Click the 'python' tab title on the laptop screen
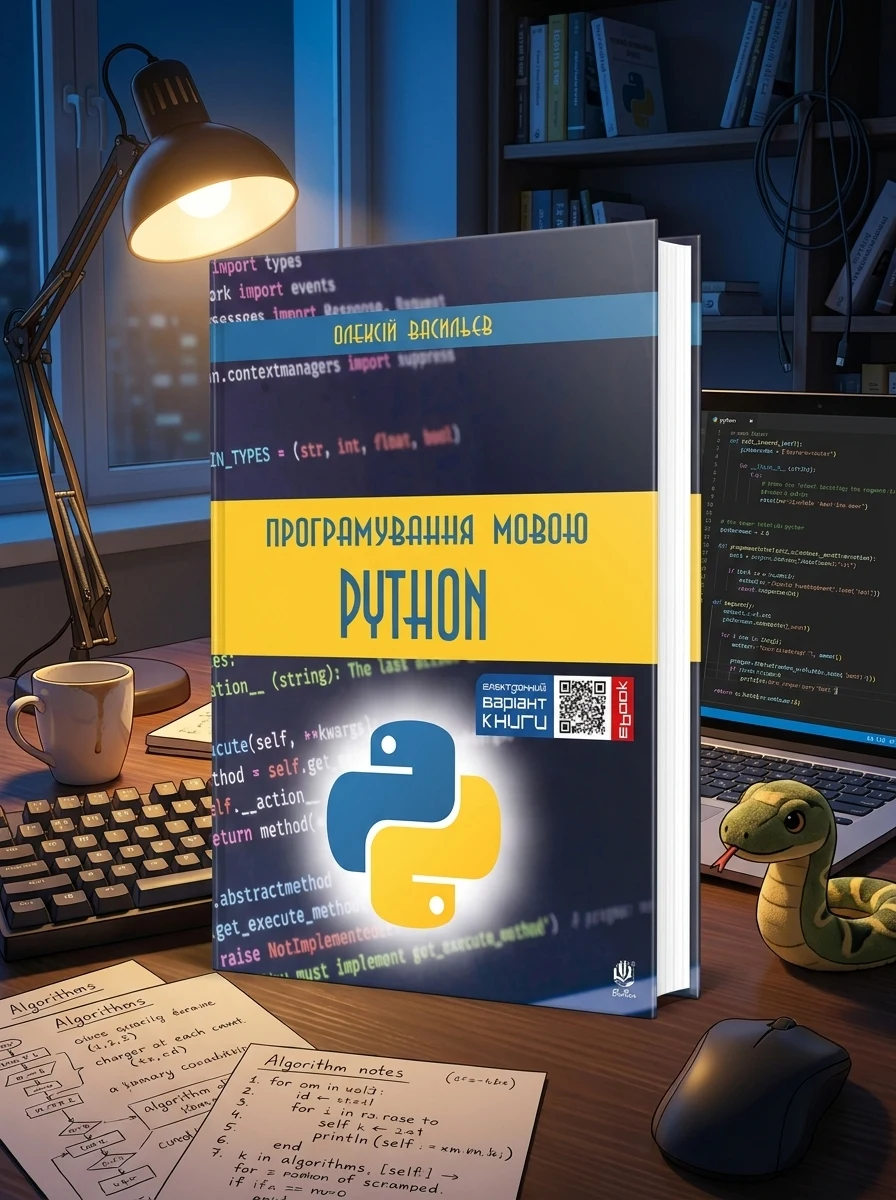The image size is (896, 1200). click(x=729, y=421)
